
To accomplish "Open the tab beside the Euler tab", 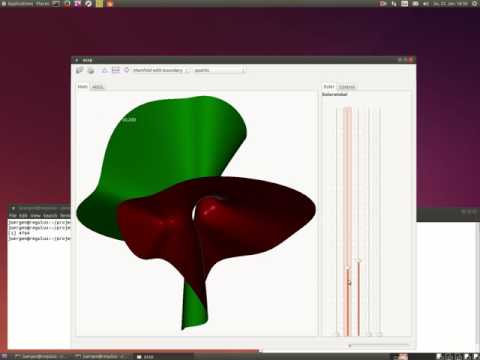I will [347, 87].
